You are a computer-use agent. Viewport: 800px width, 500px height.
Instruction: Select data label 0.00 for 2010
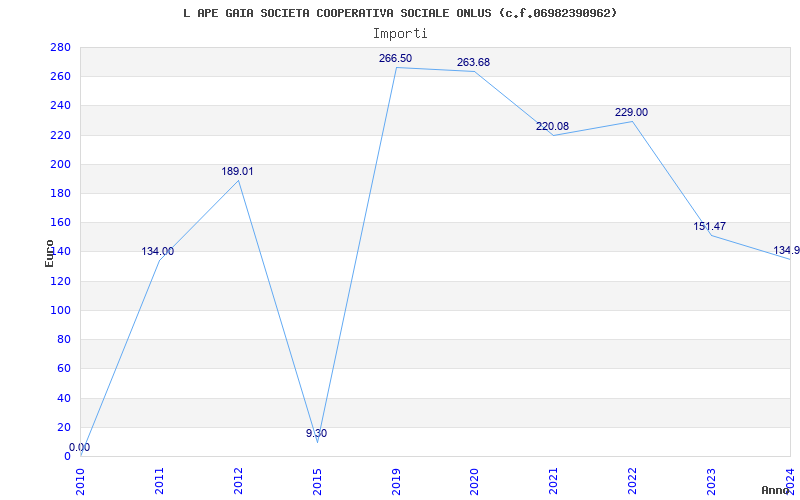click(x=80, y=447)
